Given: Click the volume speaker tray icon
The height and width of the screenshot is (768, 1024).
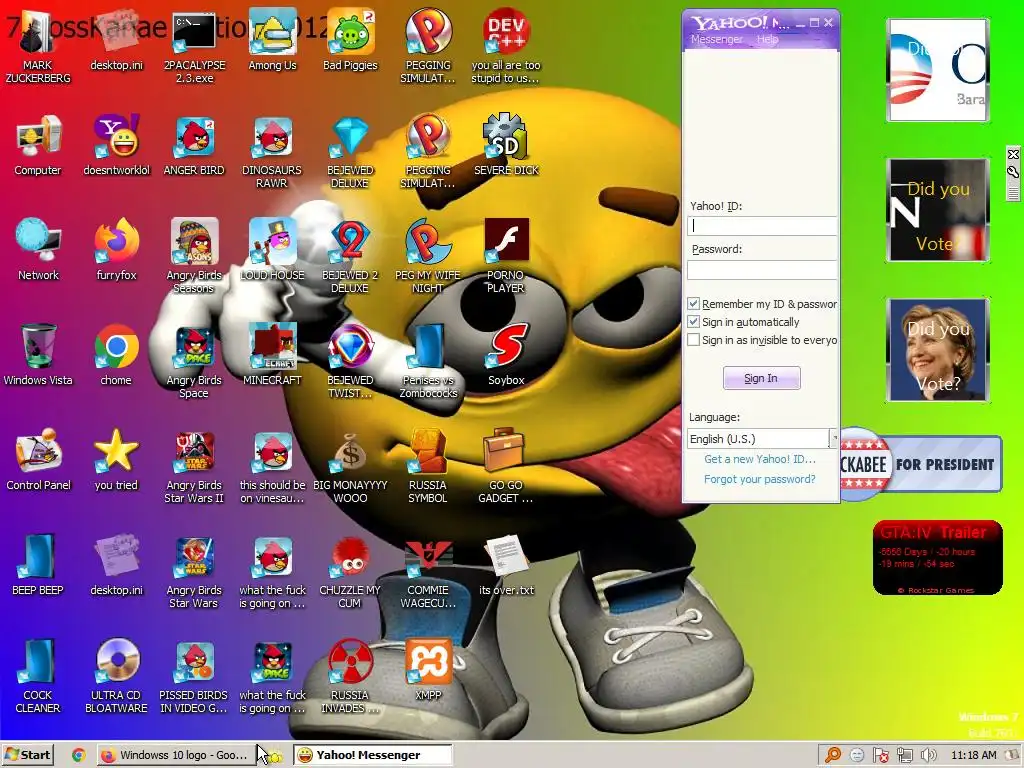Looking at the screenshot, I should (x=928, y=756).
